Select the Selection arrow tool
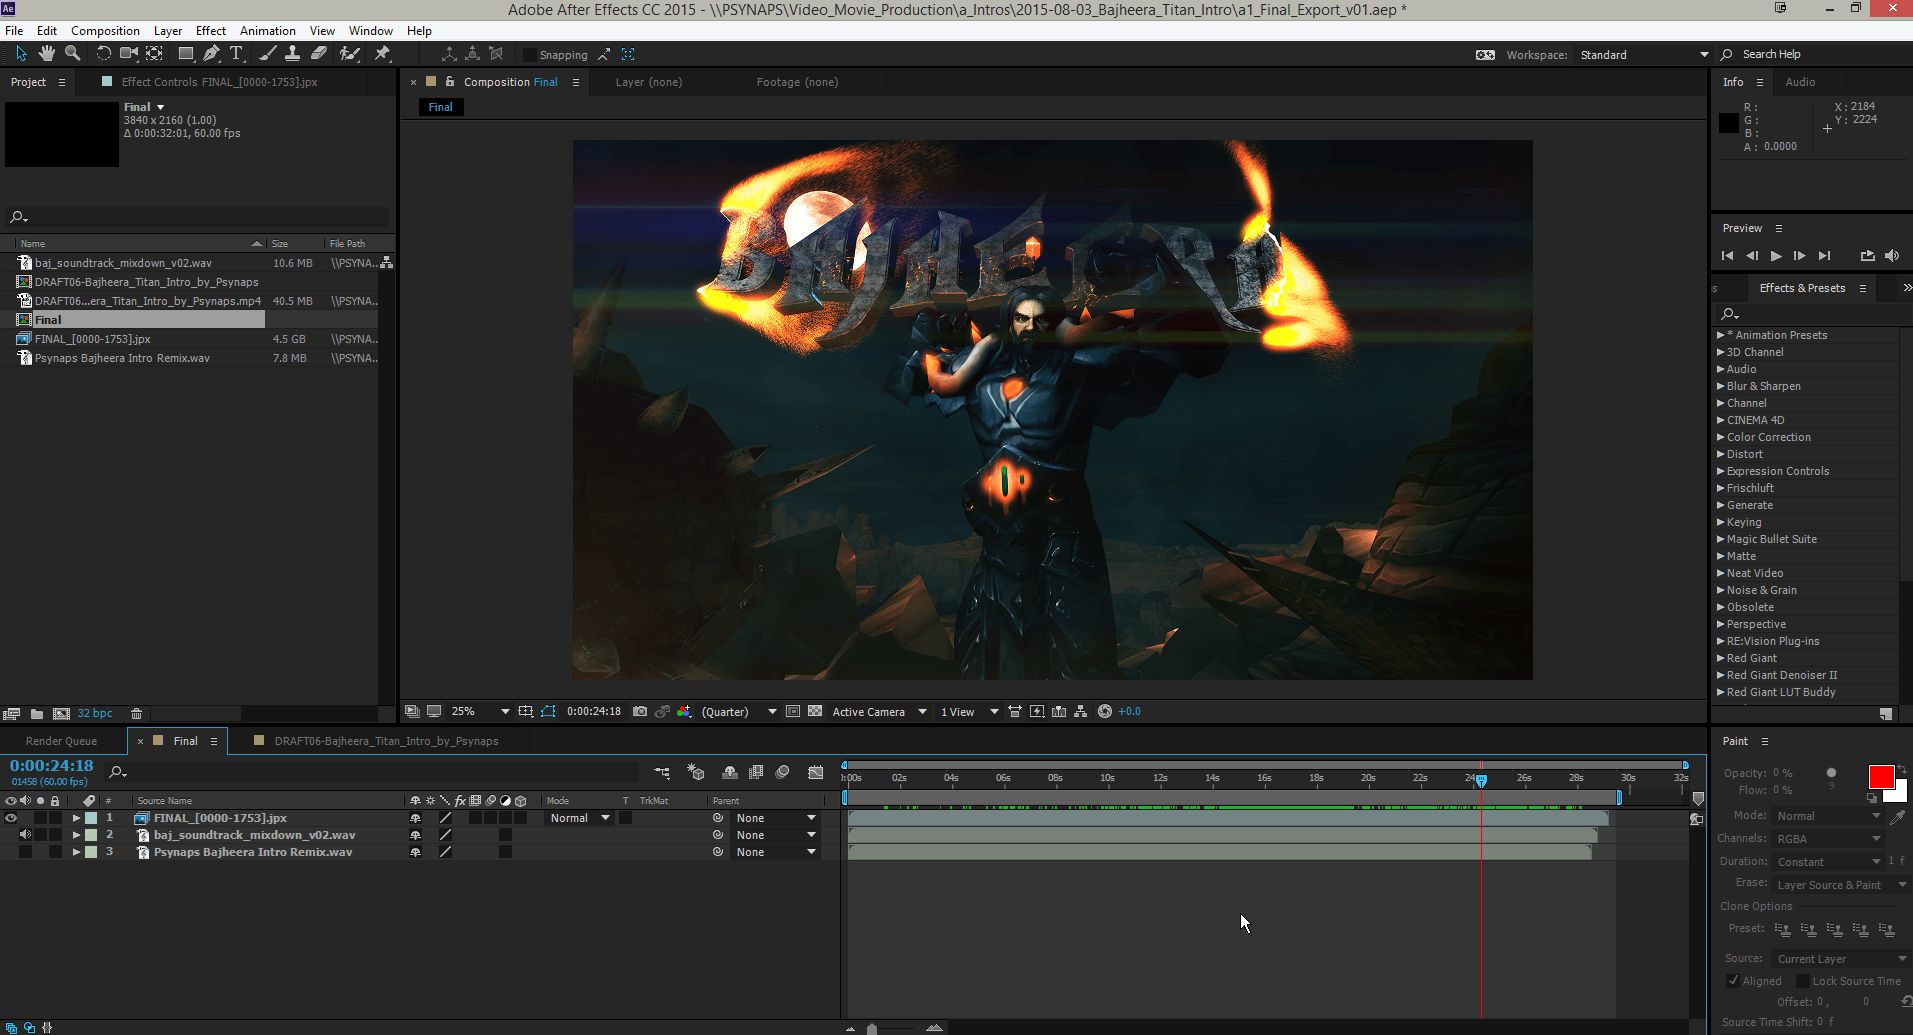 point(22,54)
